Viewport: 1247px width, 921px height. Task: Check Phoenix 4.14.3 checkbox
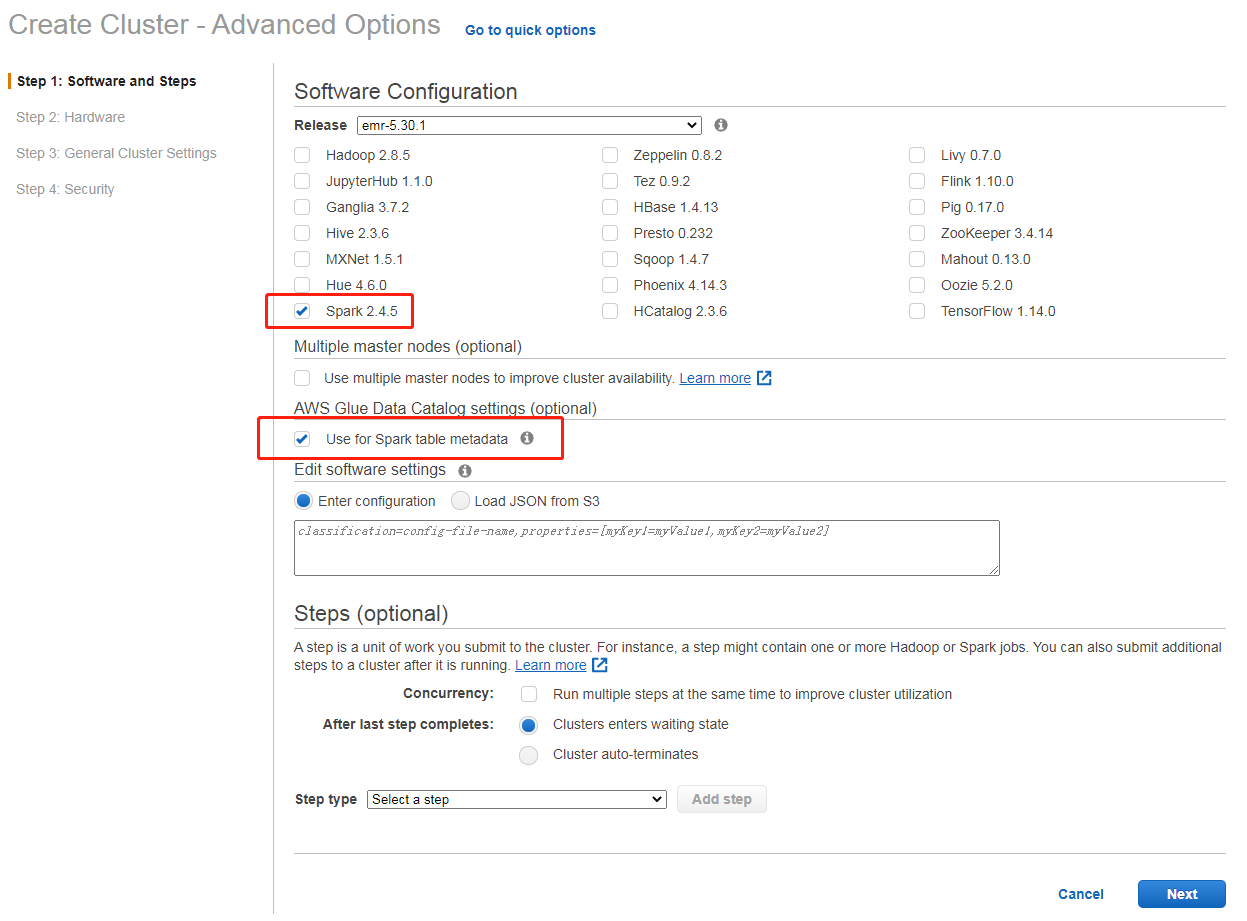tap(610, 285)
